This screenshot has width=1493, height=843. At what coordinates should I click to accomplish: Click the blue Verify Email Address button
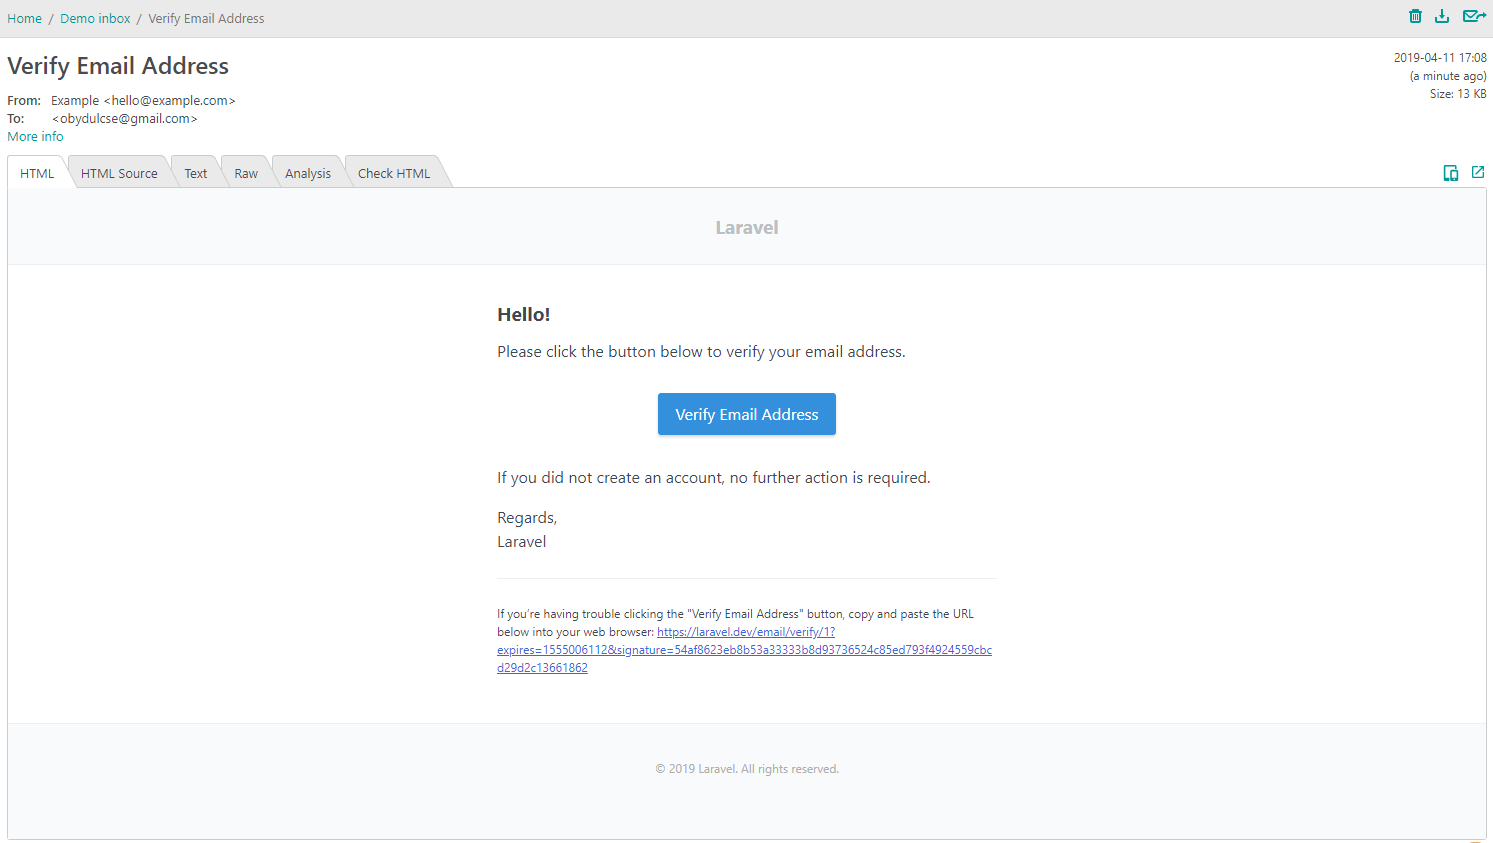point(747,414)
